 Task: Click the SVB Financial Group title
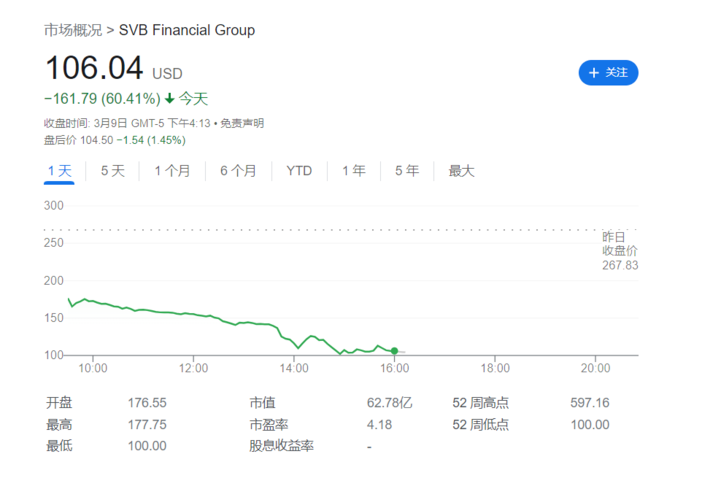187,30
